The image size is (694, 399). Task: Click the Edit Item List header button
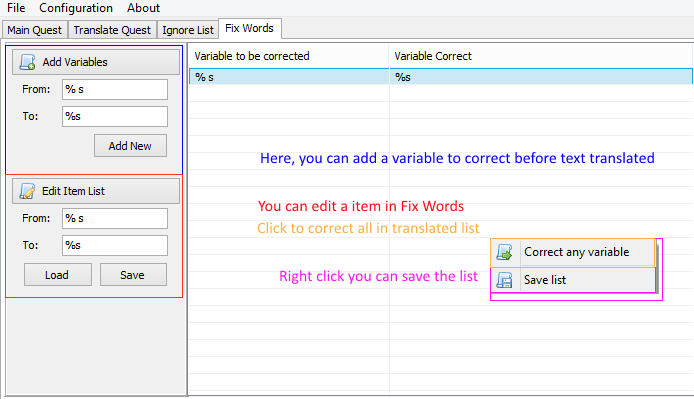(x=96, y=191)
